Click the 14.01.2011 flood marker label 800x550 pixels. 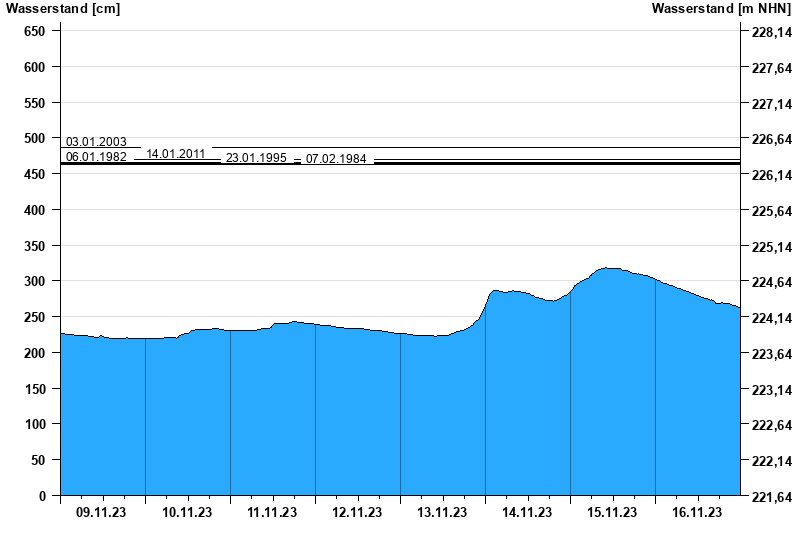tap(176, 154)
